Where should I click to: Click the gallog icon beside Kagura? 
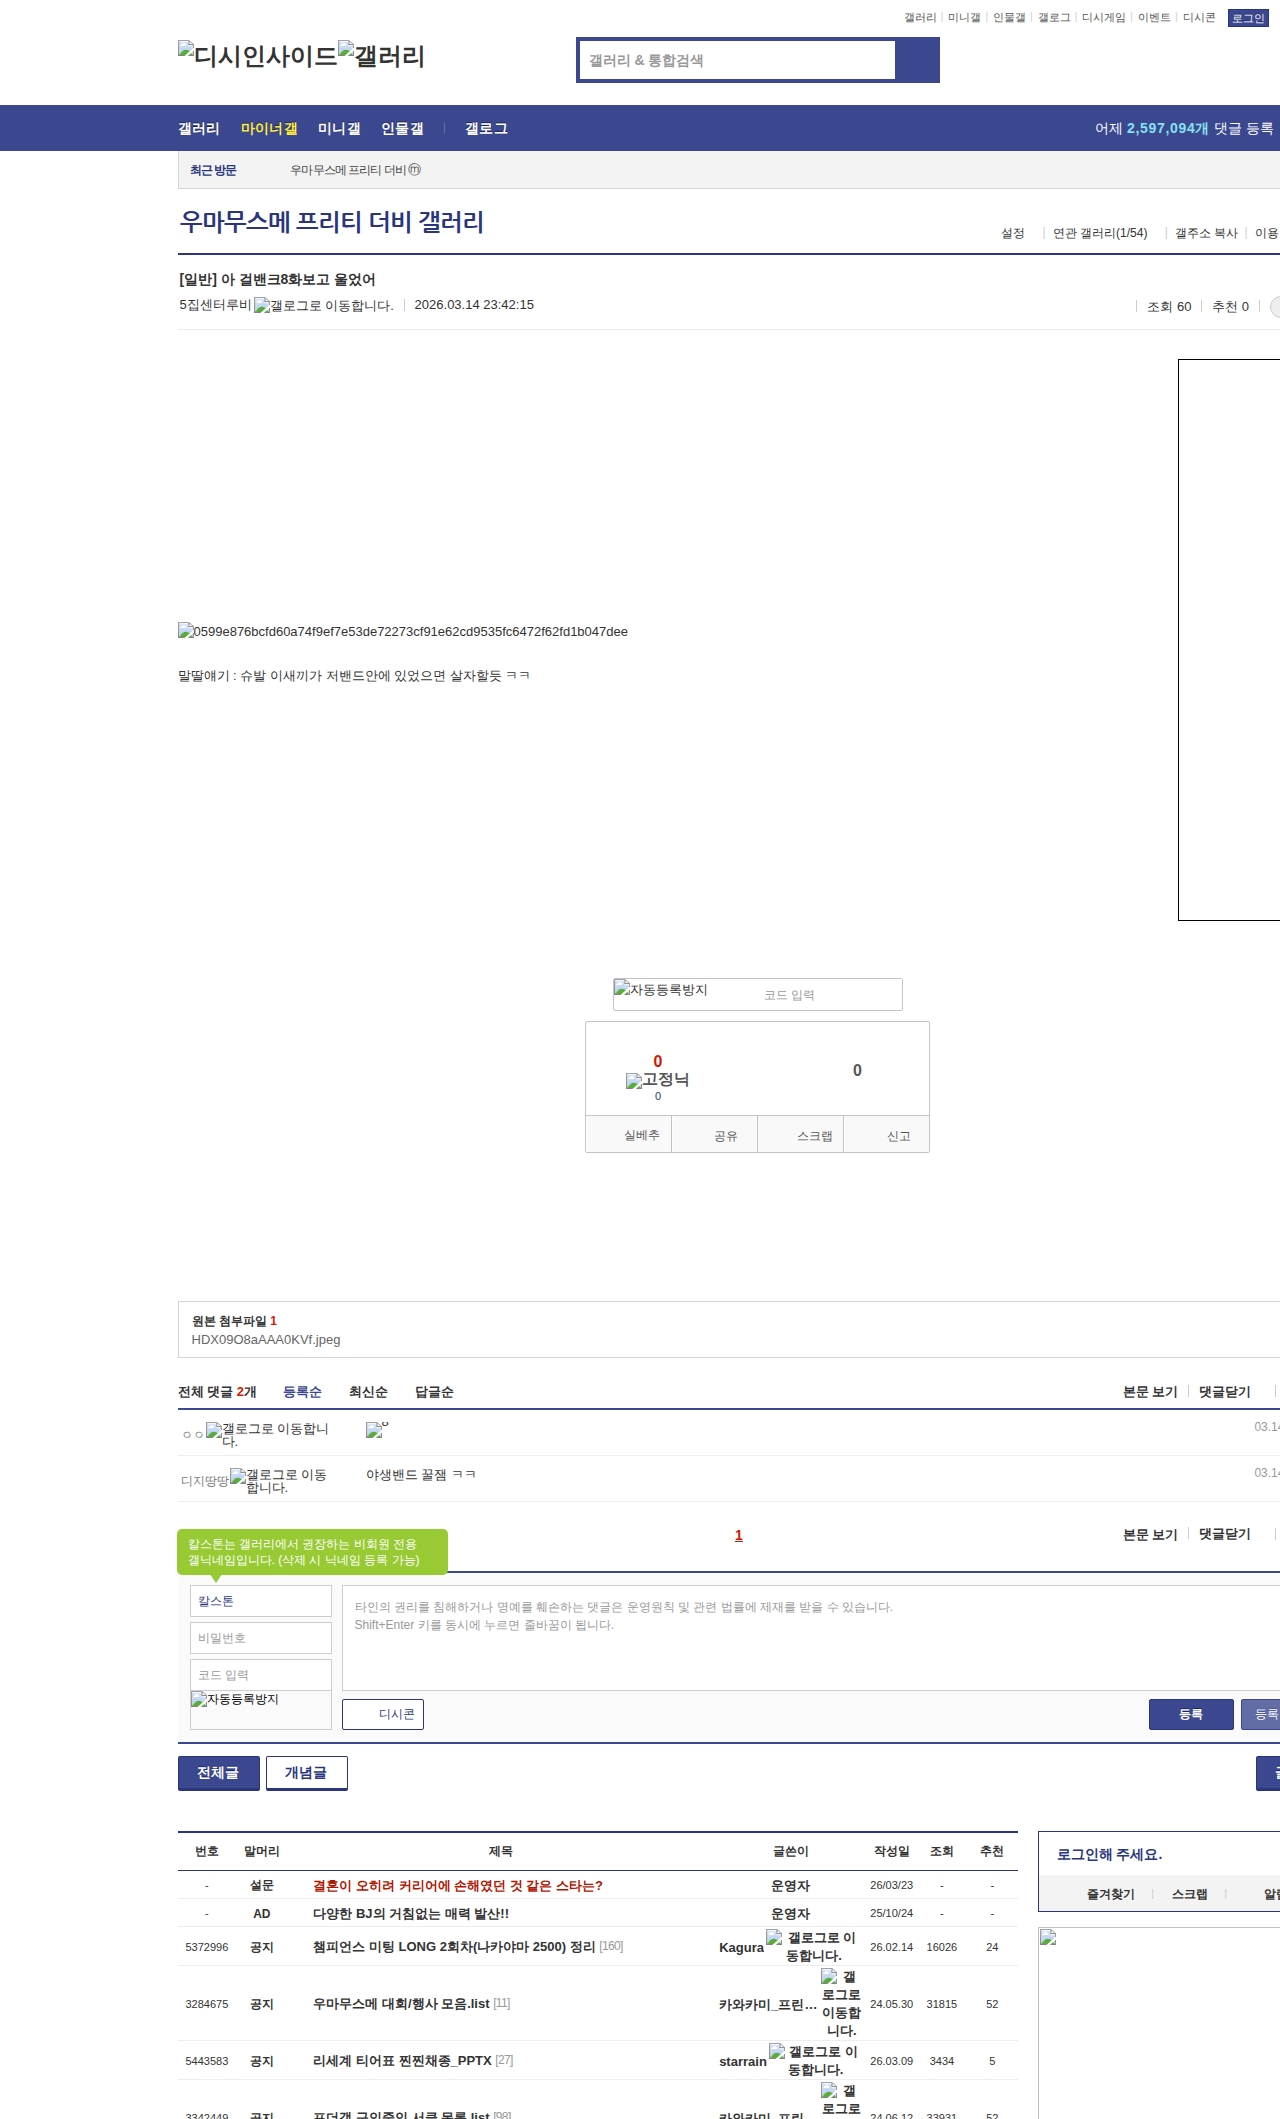coord(811,1946)
